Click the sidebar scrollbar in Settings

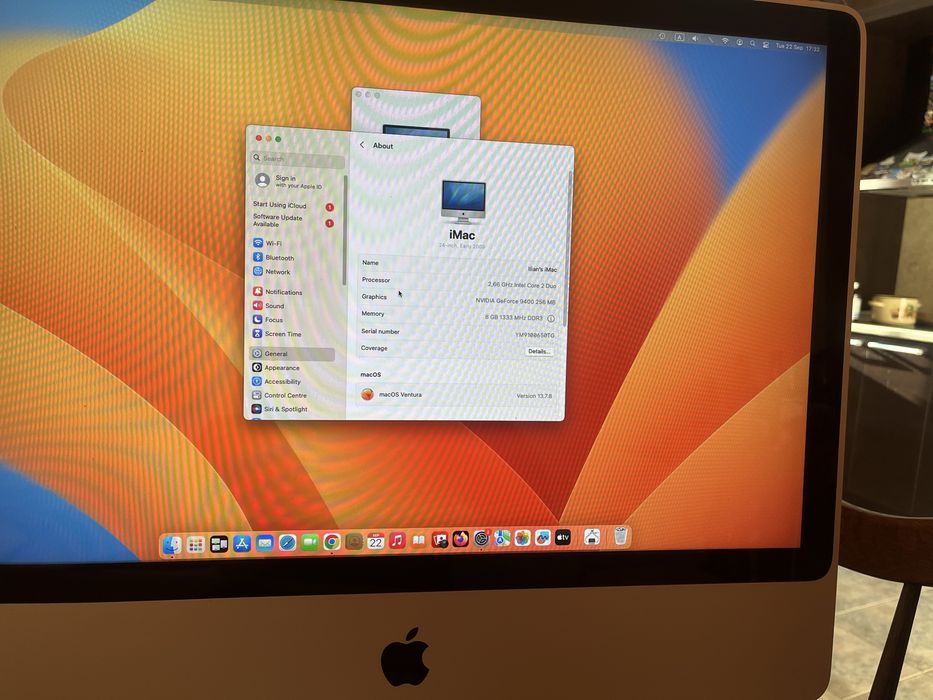coord(345,229)
